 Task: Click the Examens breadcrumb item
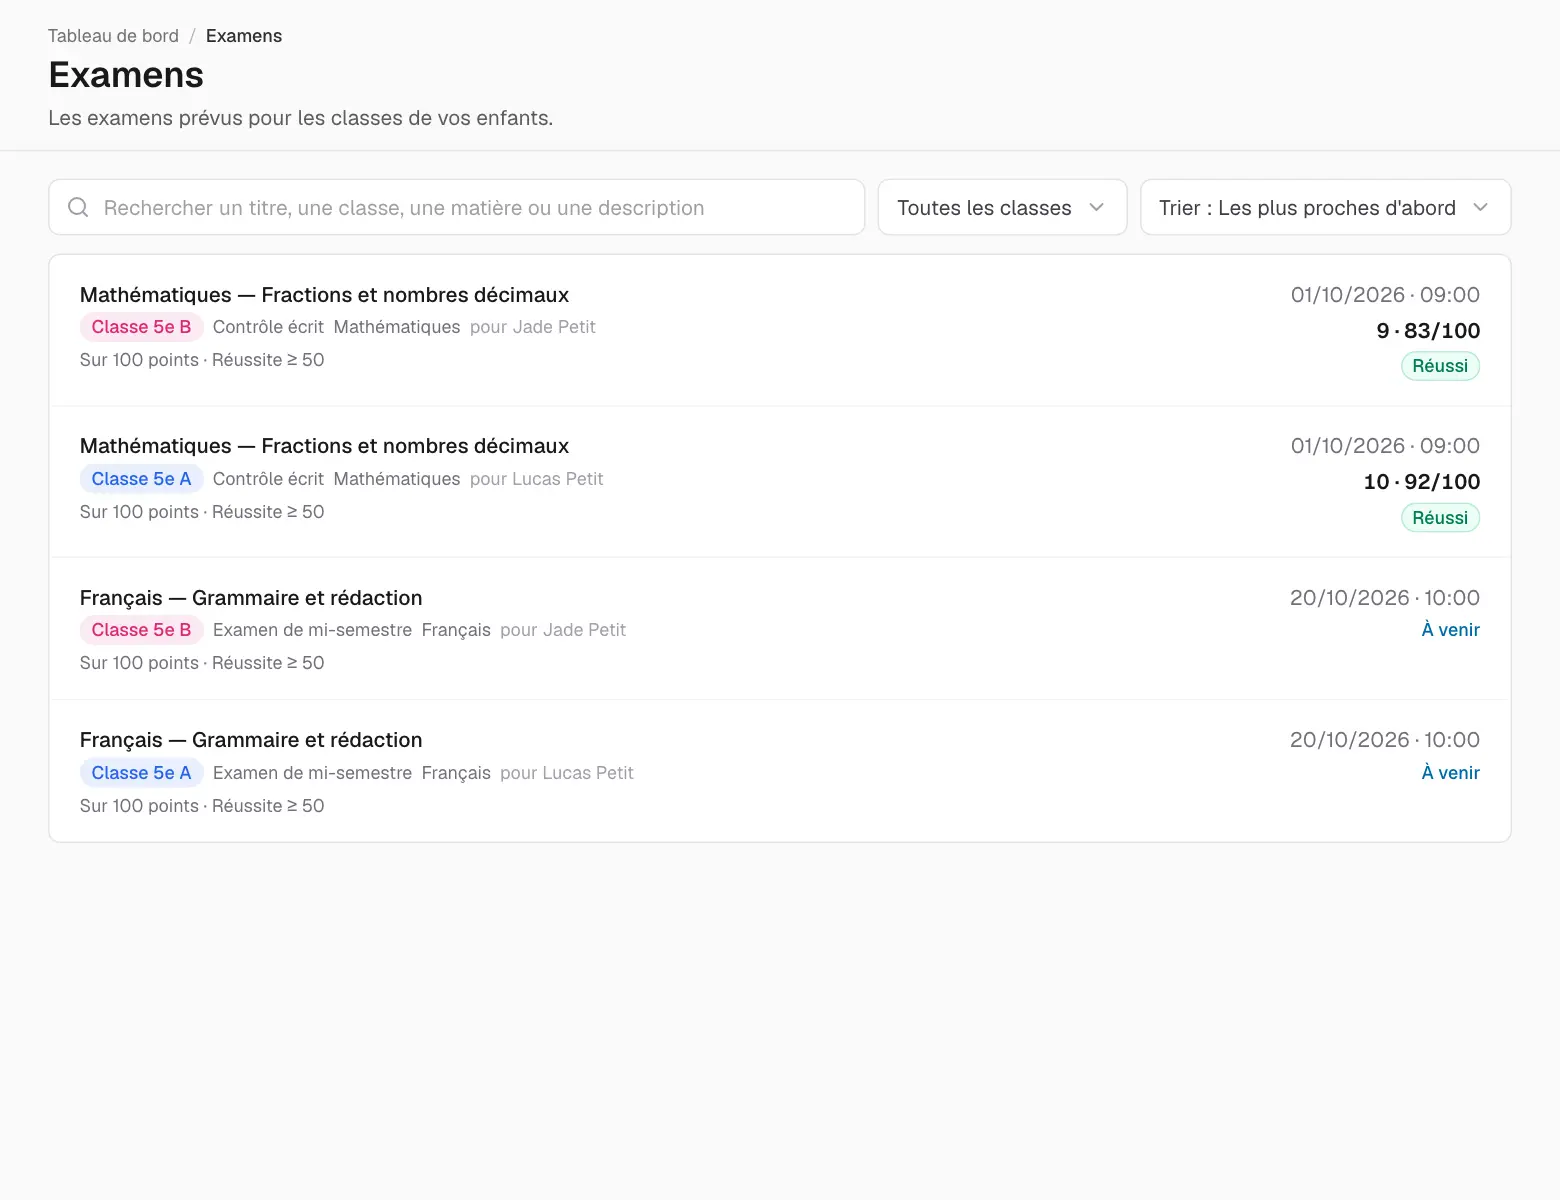click(x=244, y=36)
